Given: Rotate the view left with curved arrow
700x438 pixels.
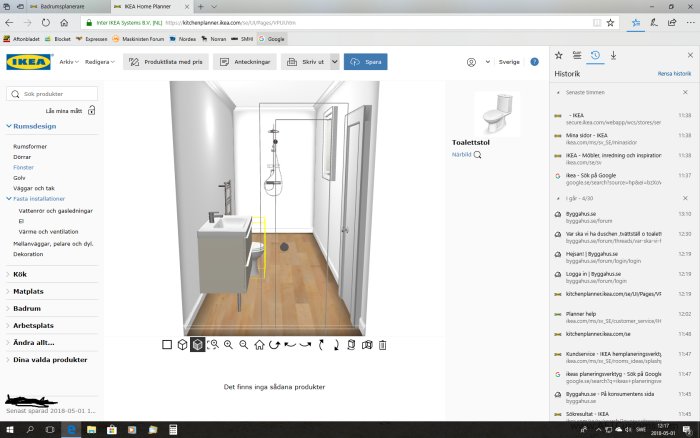Looking at the screenshot, I should [x=290, y=345].
